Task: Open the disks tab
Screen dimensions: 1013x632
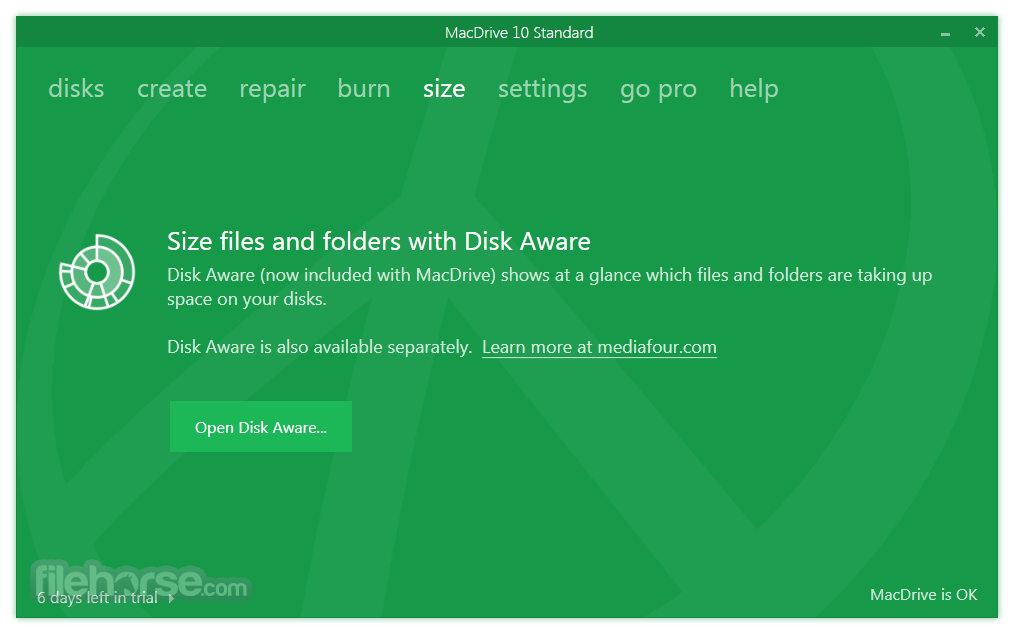Action: (x=76, y=89)
